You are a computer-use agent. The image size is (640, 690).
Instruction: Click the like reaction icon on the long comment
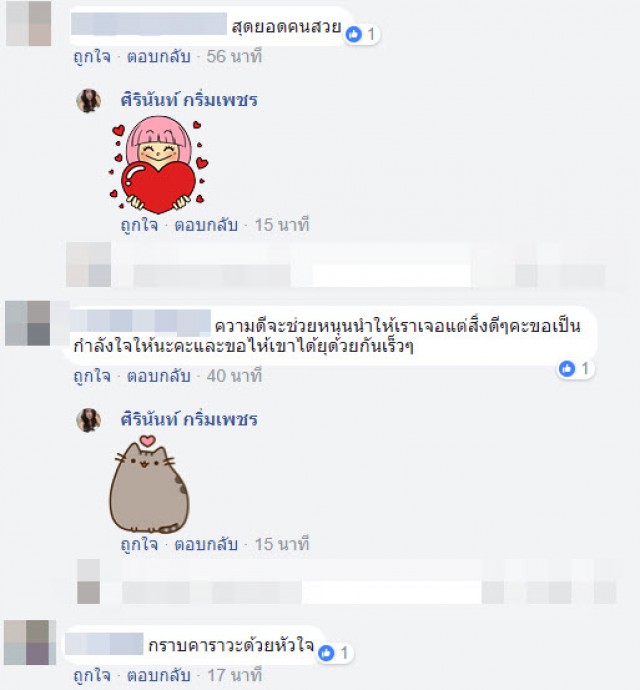(567, 368)
